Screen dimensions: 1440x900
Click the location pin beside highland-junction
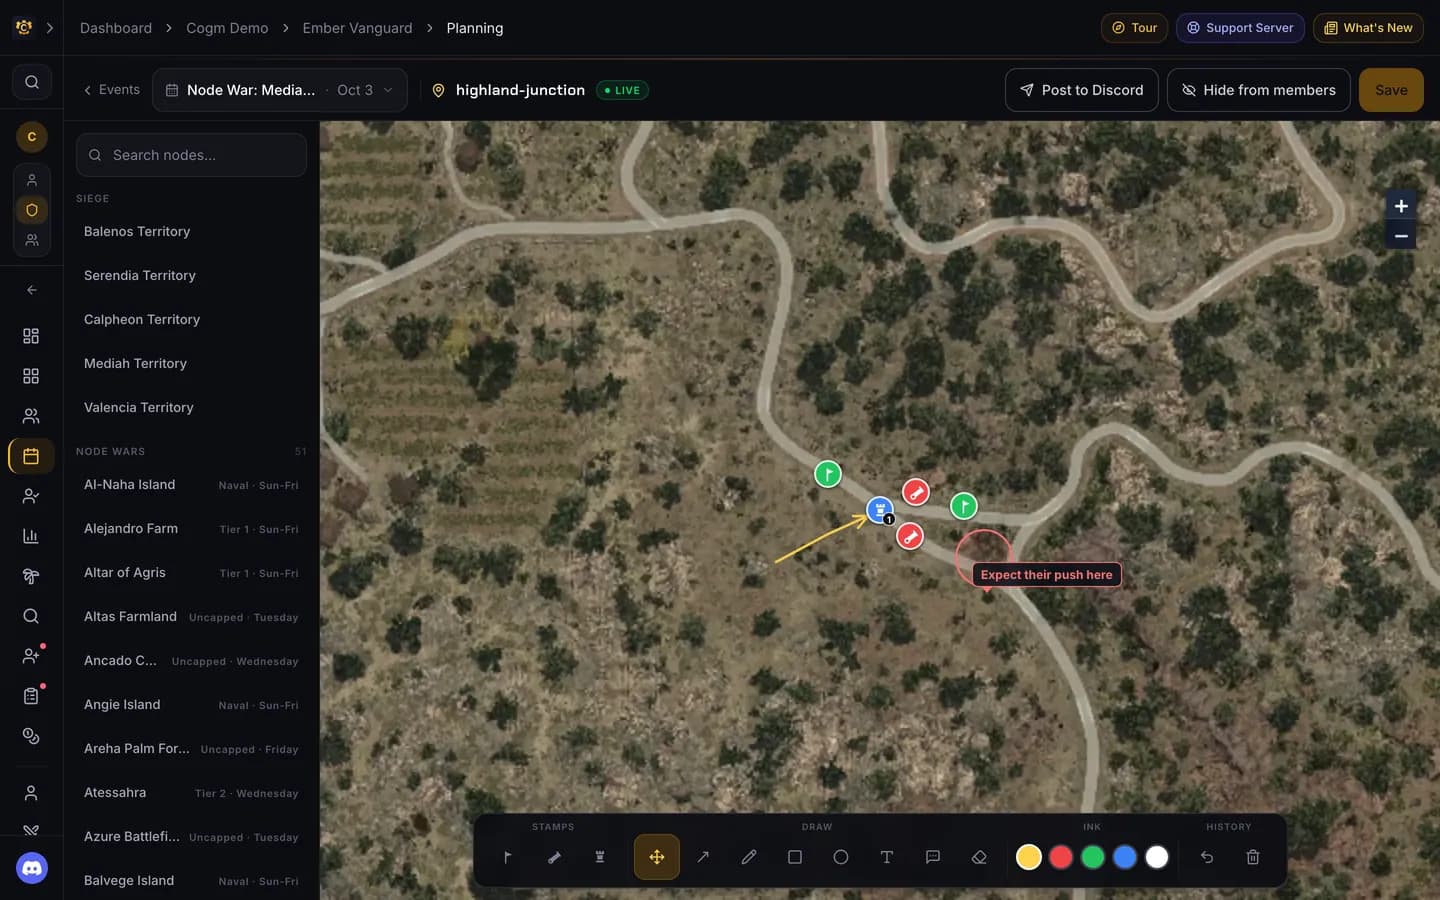pyautogui.click(x=438, y=90)
